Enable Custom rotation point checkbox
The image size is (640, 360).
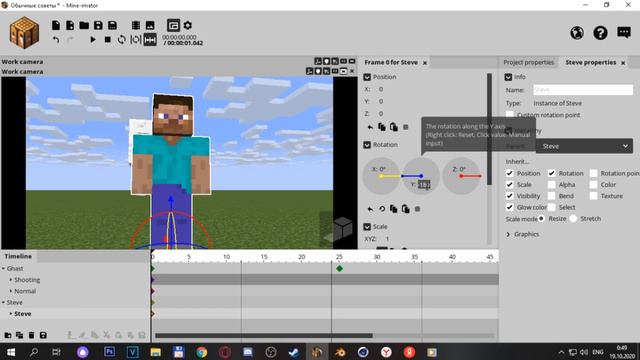click(509, 115)
